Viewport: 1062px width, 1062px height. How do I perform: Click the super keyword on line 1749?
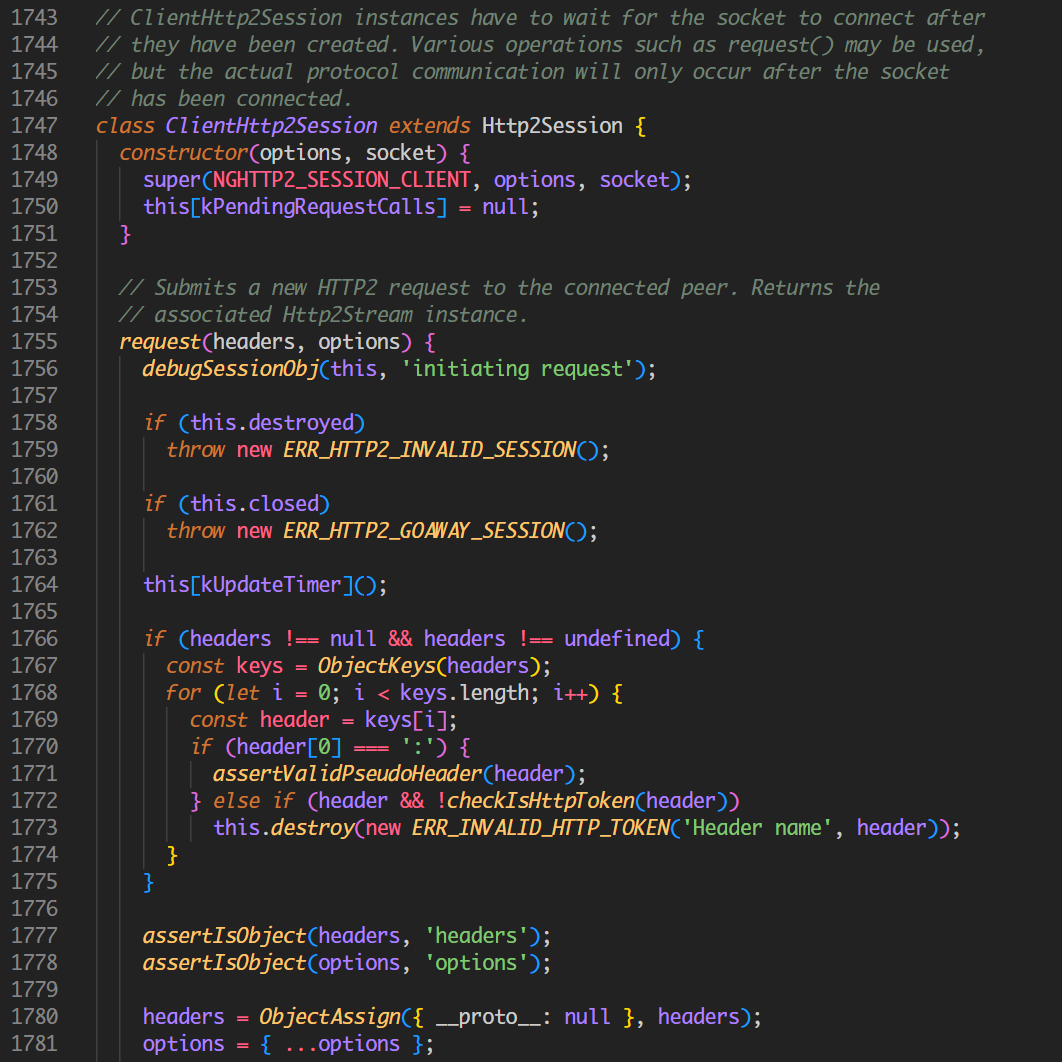click(172, 180)
